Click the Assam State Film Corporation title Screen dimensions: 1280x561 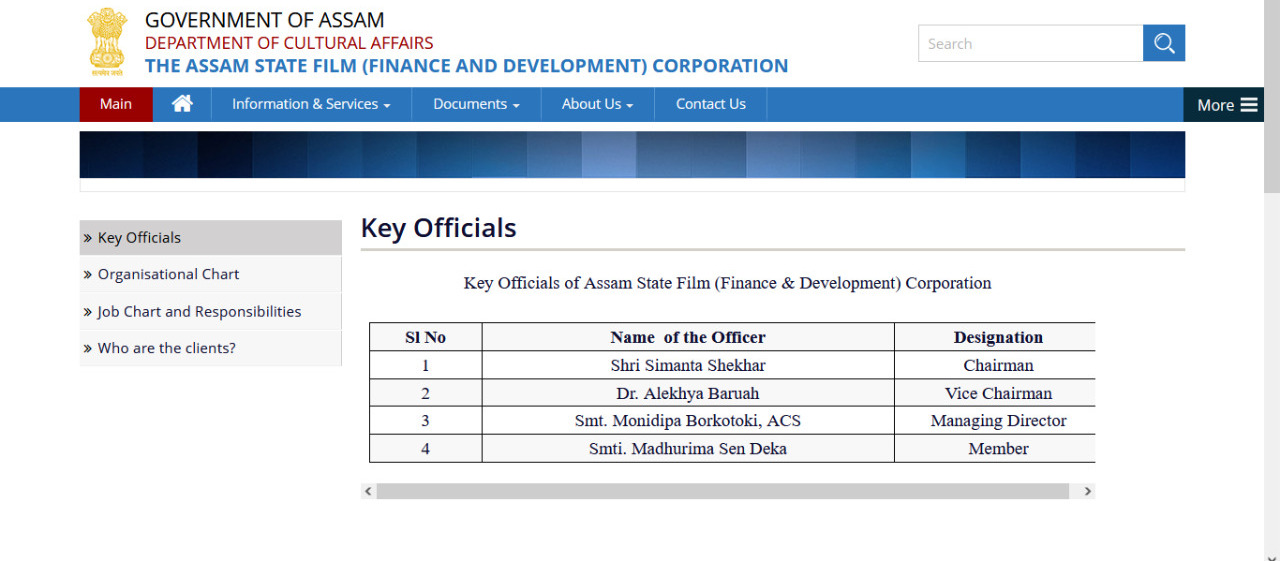coord(466,66)
